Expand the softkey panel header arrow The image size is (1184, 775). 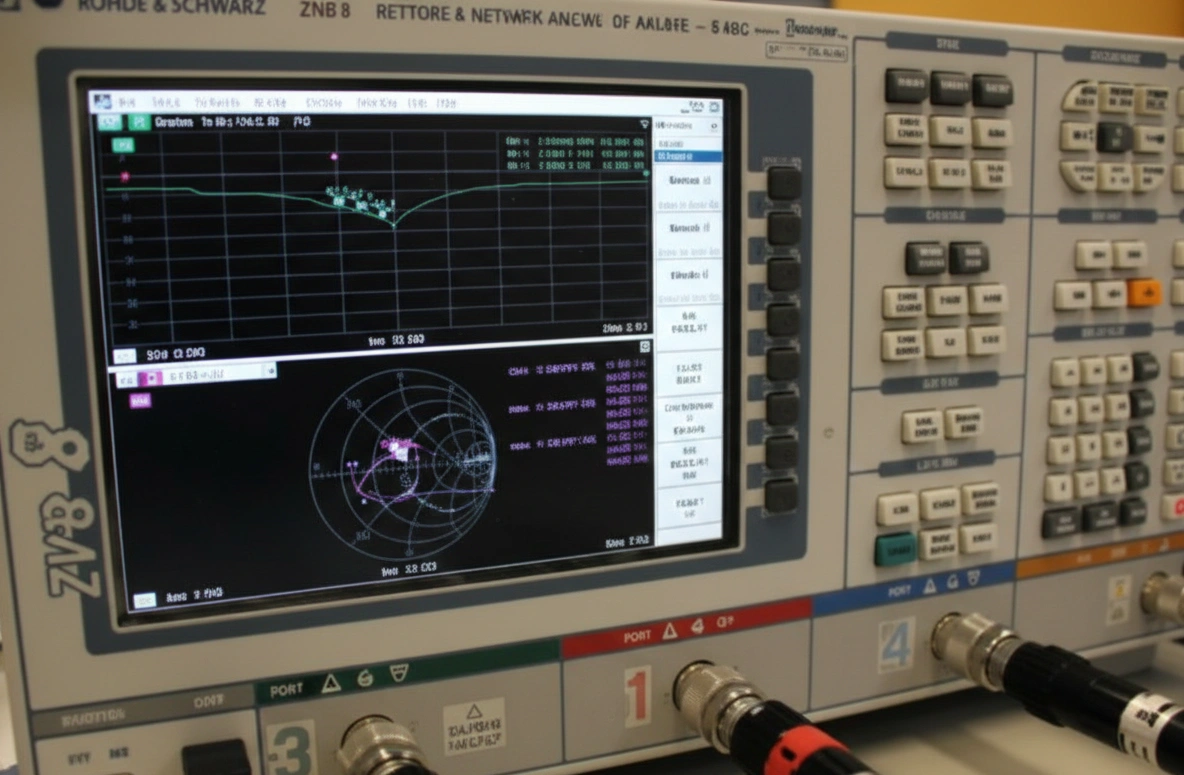click(714, 127)
